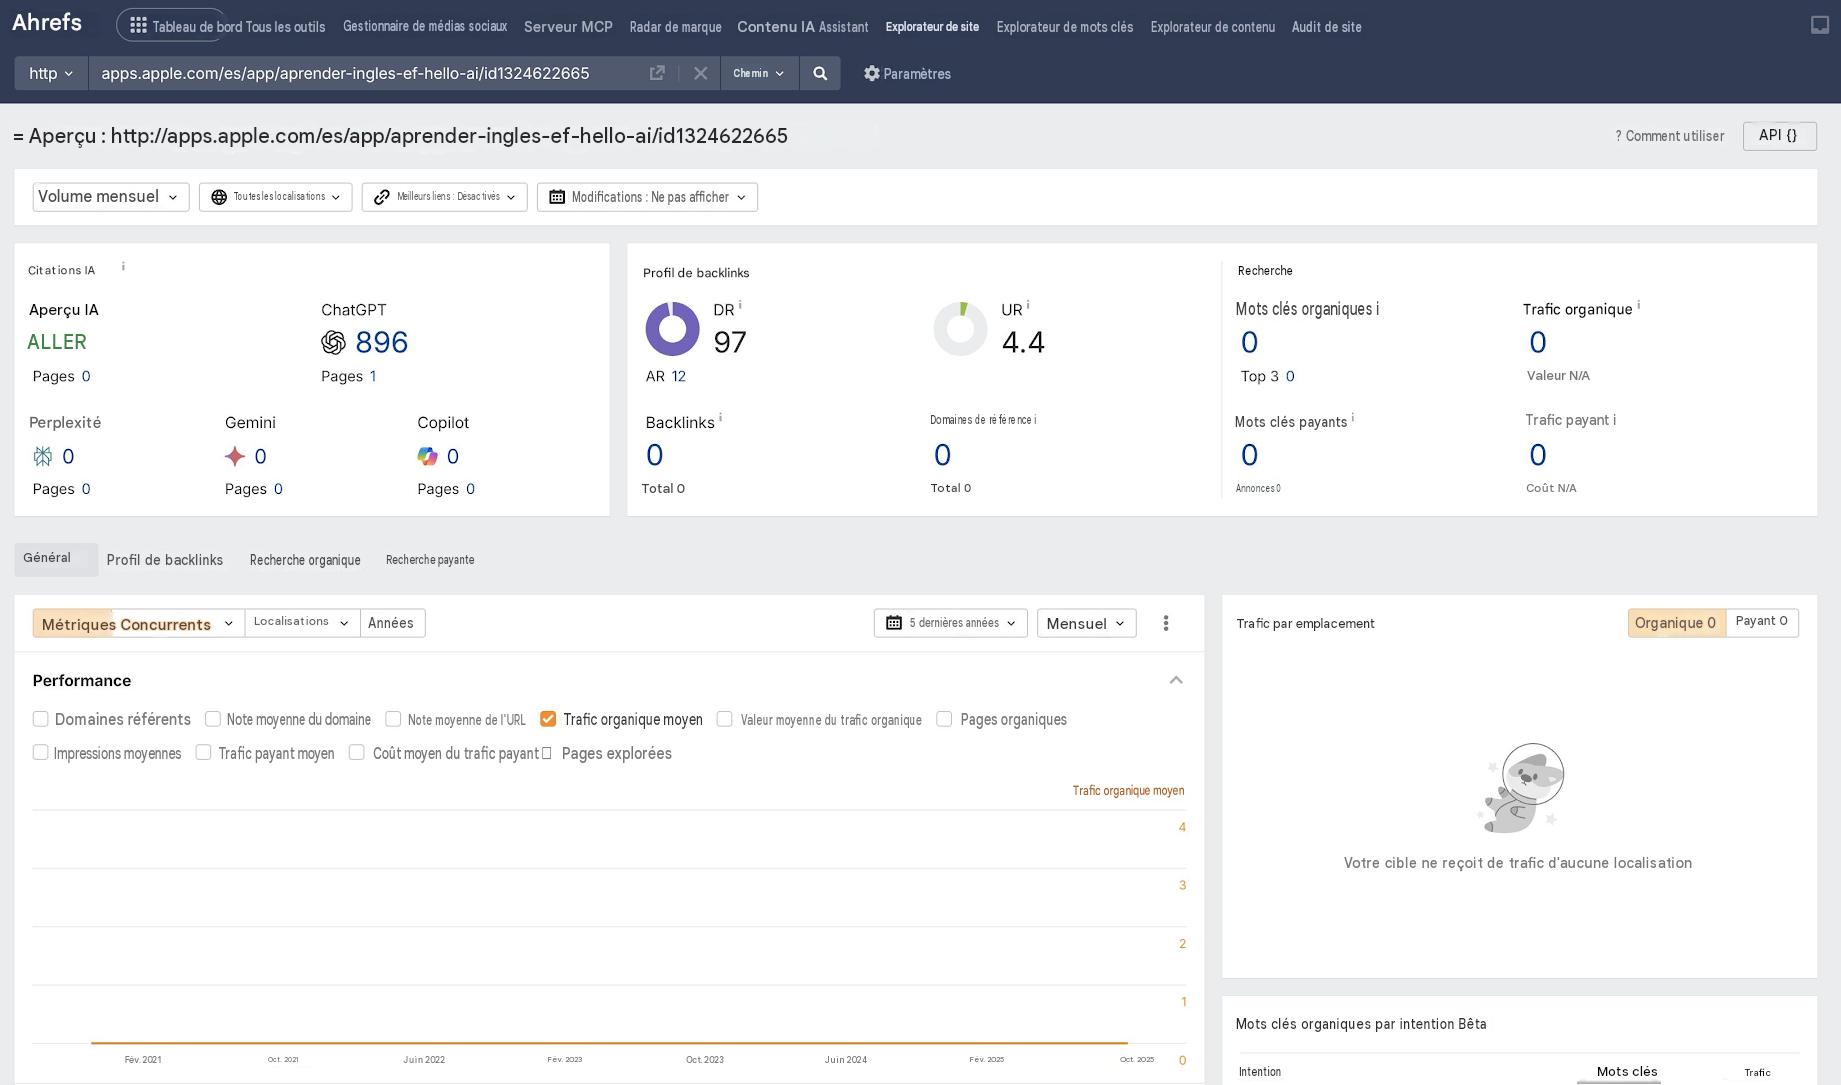Click the Perplexité logo icon
The width and height of the screenshot is (1841, 1085).
pyautogui.click(x=42, y=457)
